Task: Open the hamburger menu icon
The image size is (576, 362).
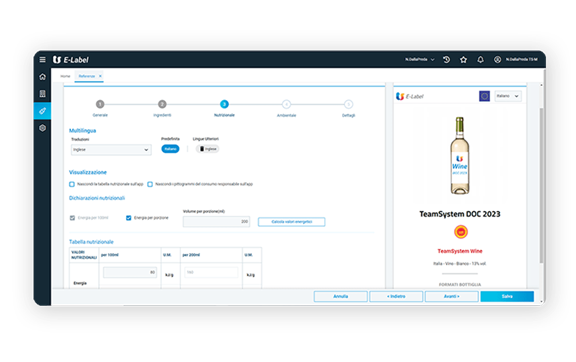Action: coord(43,60)
